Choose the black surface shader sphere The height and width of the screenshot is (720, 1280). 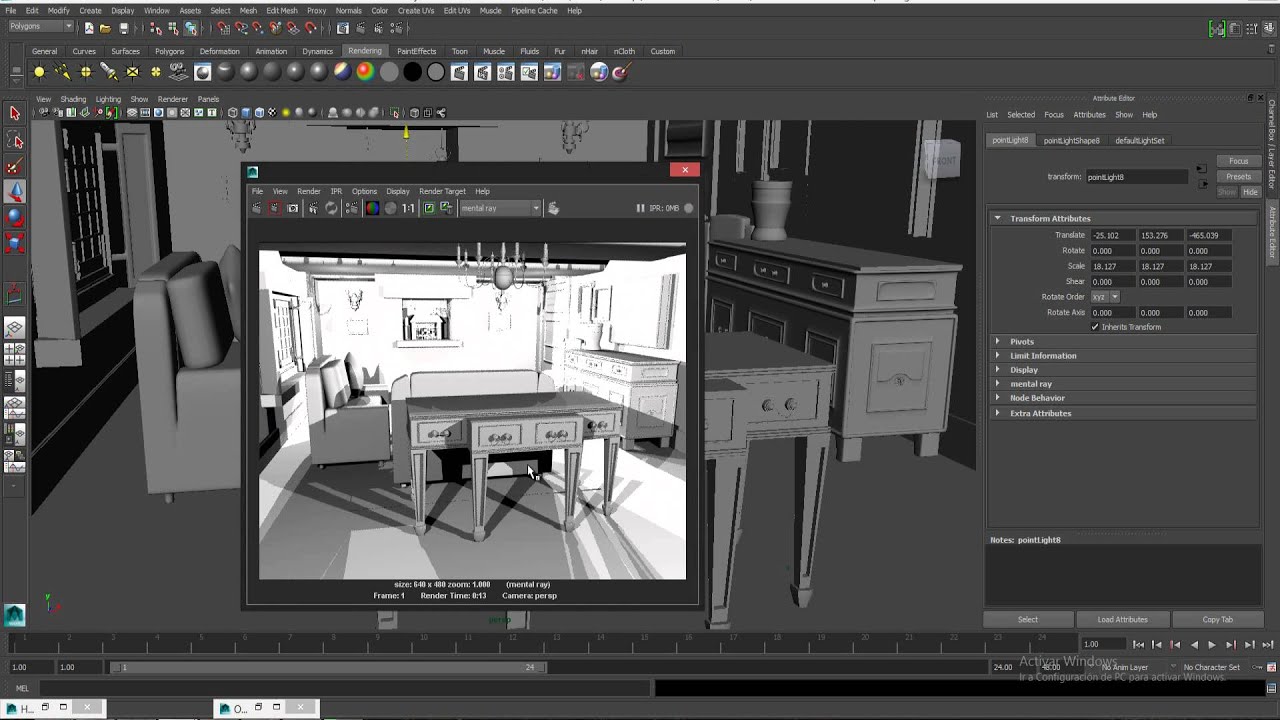412,72
